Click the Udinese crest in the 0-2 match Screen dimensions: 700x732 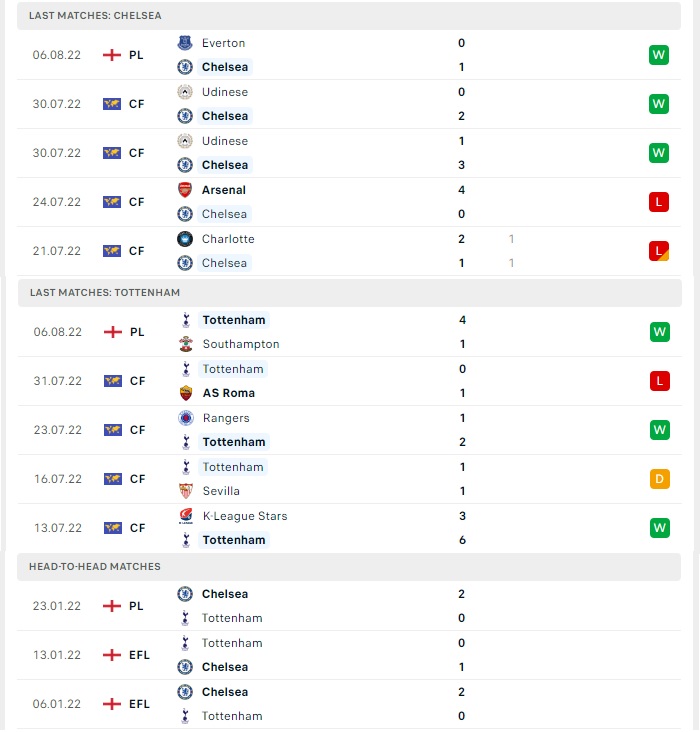coord(185,92)
